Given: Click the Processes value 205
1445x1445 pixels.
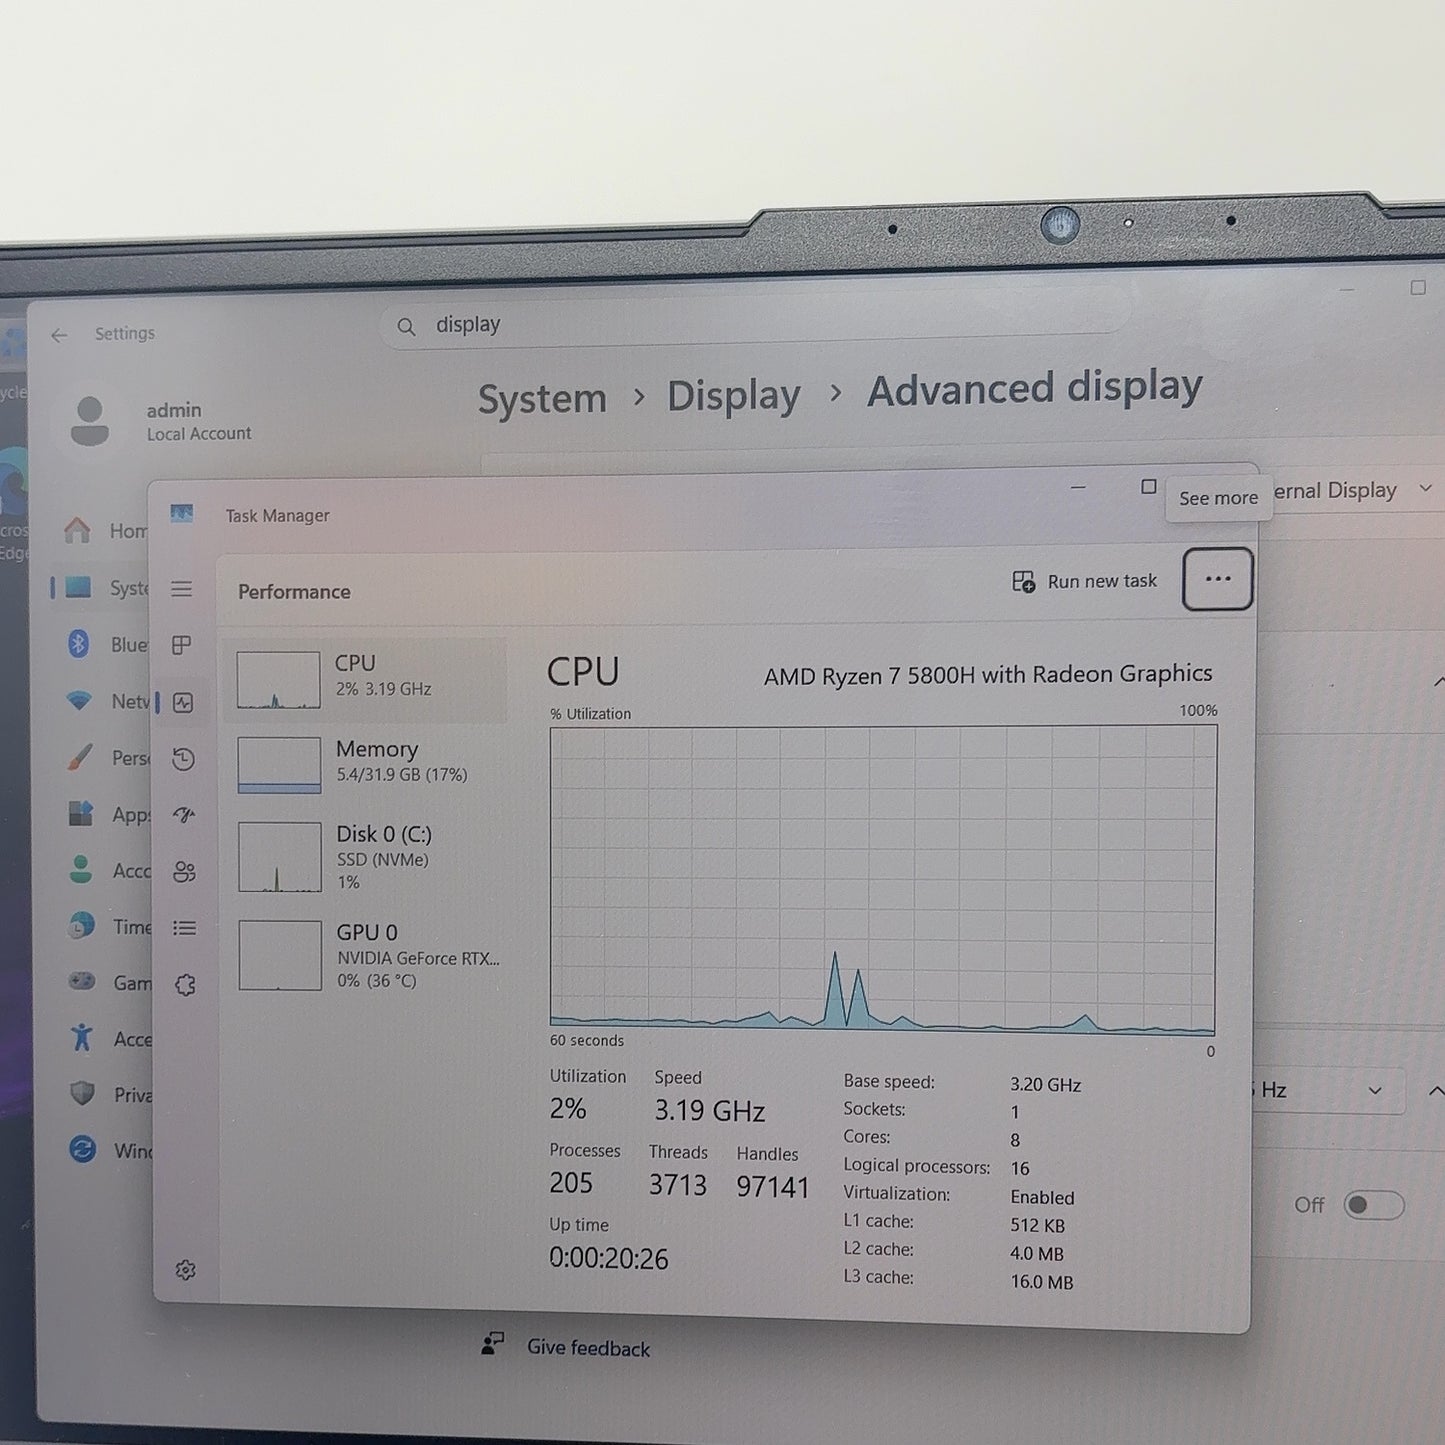Looking at the screenshot, I should click(x=571, y=1183).
